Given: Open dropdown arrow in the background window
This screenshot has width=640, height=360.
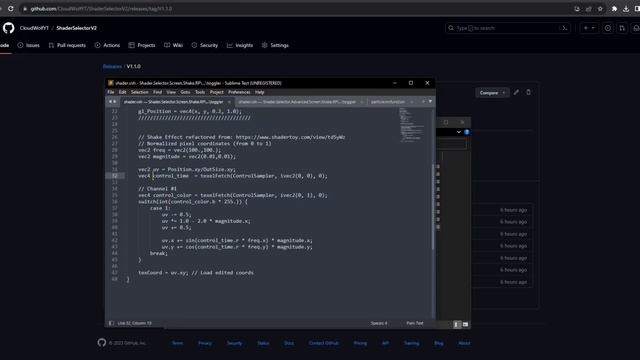Looking at the screenshot, I should click(x=459, y=132).
